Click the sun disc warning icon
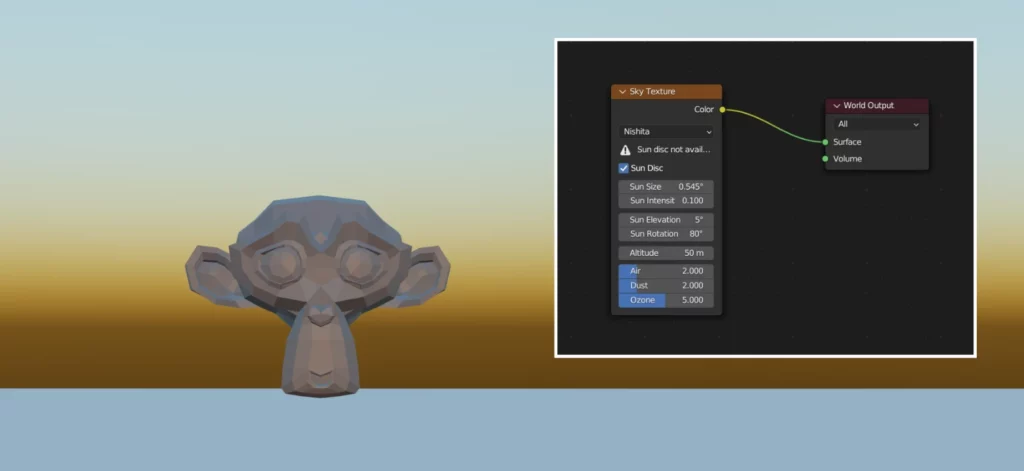This screenshot has width=1024, height=471. 625,150
